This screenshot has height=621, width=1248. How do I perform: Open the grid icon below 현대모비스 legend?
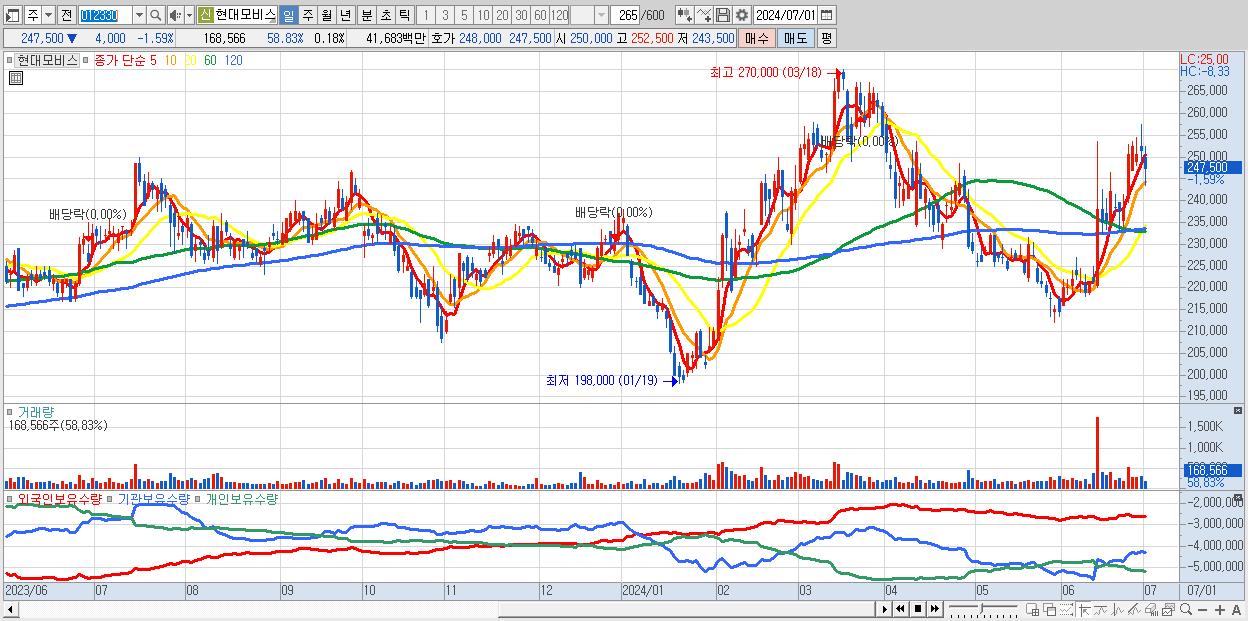(14, 78)
